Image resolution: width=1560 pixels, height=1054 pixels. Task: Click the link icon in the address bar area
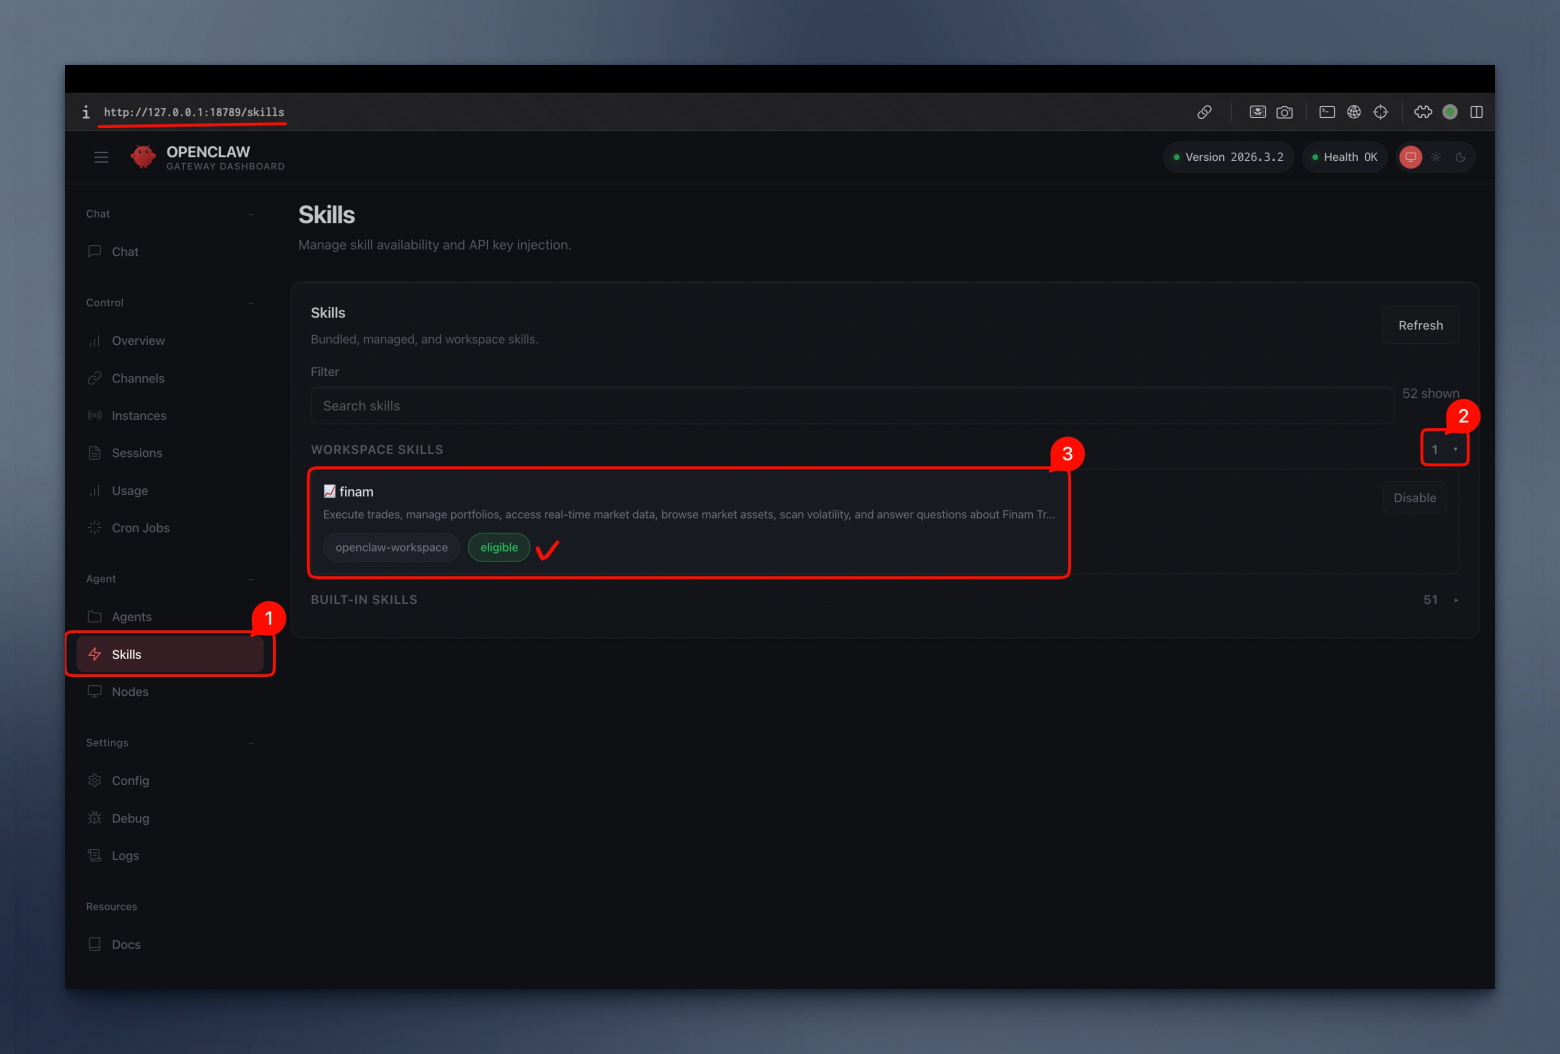[x=1205, y=112]
